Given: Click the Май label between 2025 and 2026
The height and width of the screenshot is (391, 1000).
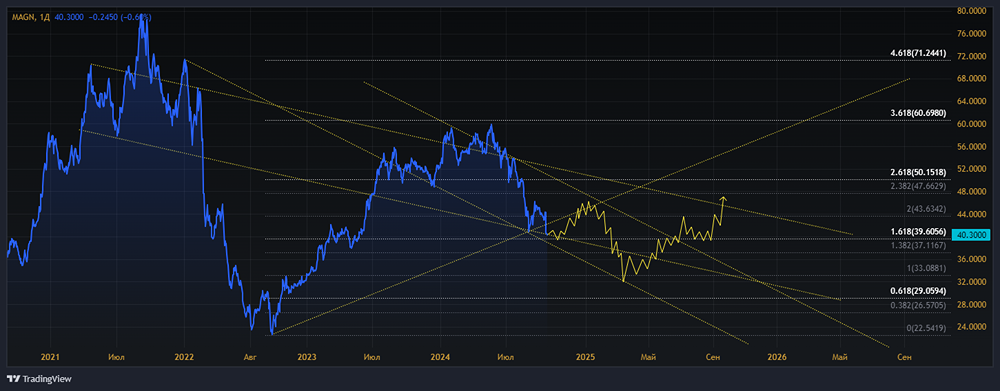Looking at the screenshot, I should pos(649,357).
